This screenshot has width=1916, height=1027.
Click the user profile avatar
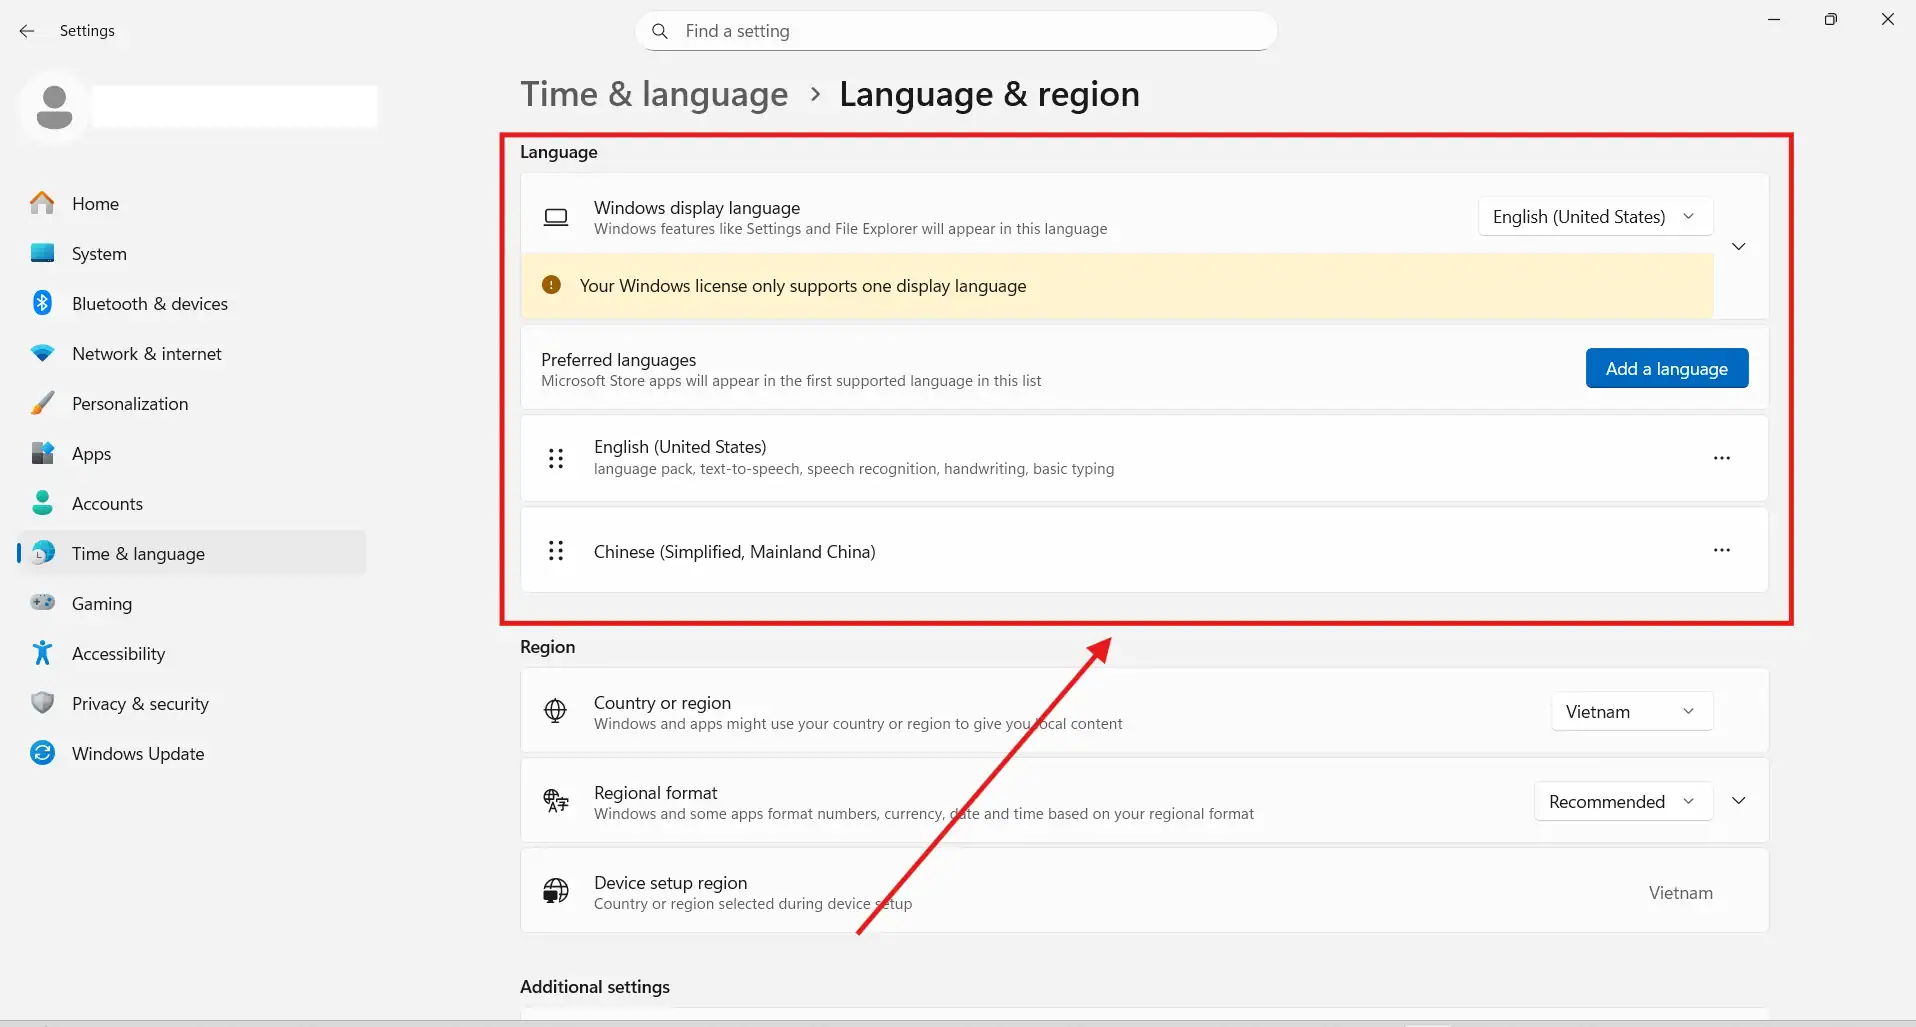click(x=54, y=107)
